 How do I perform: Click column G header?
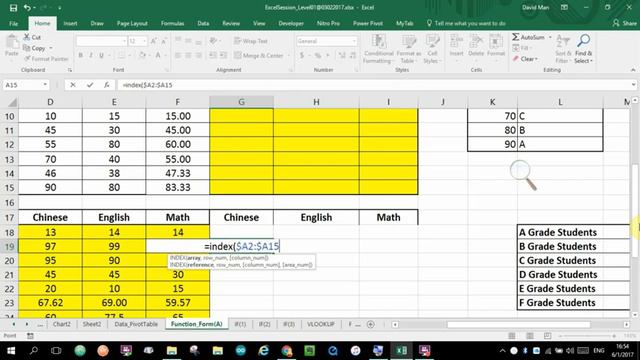(x=241, y=102)
